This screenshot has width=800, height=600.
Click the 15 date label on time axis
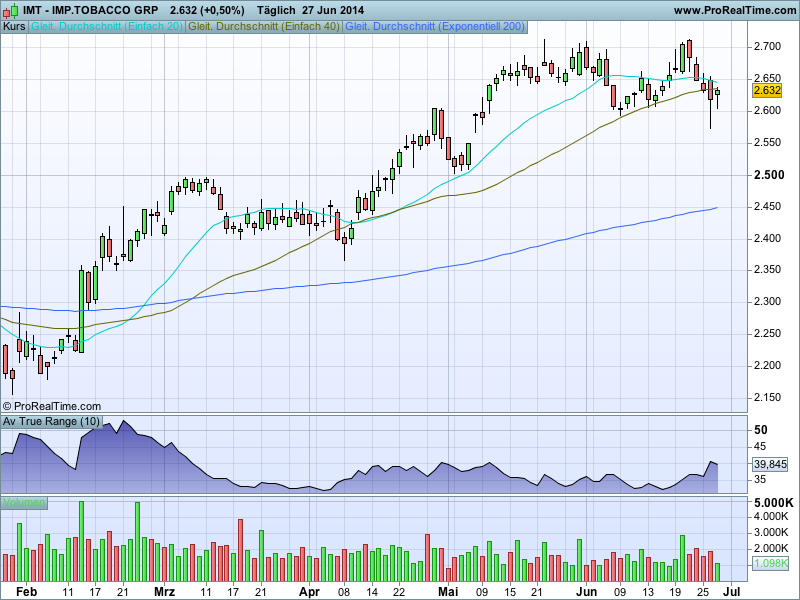tap(510, 592)
